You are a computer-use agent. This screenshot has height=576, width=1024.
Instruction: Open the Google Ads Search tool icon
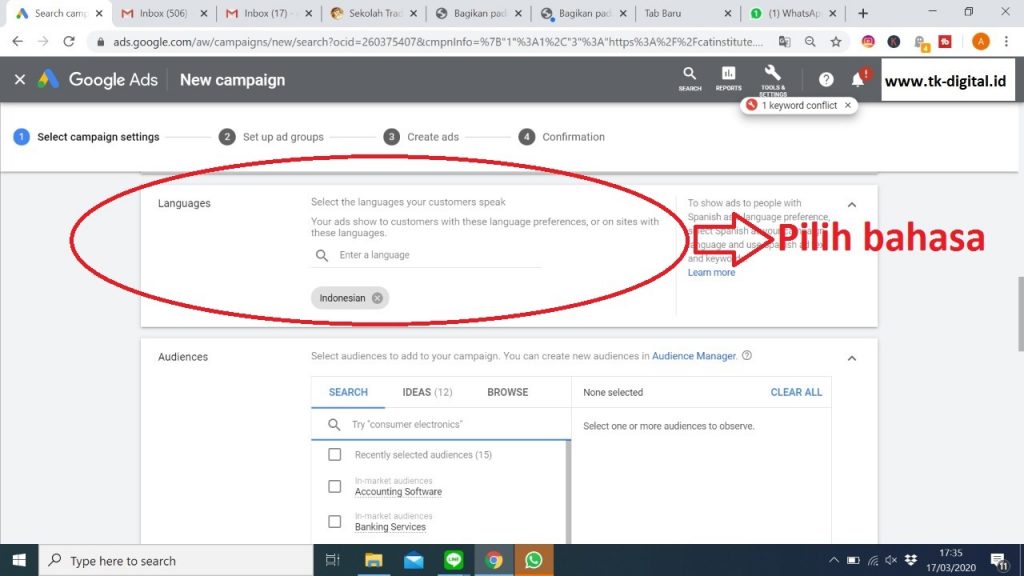point(689,78)
